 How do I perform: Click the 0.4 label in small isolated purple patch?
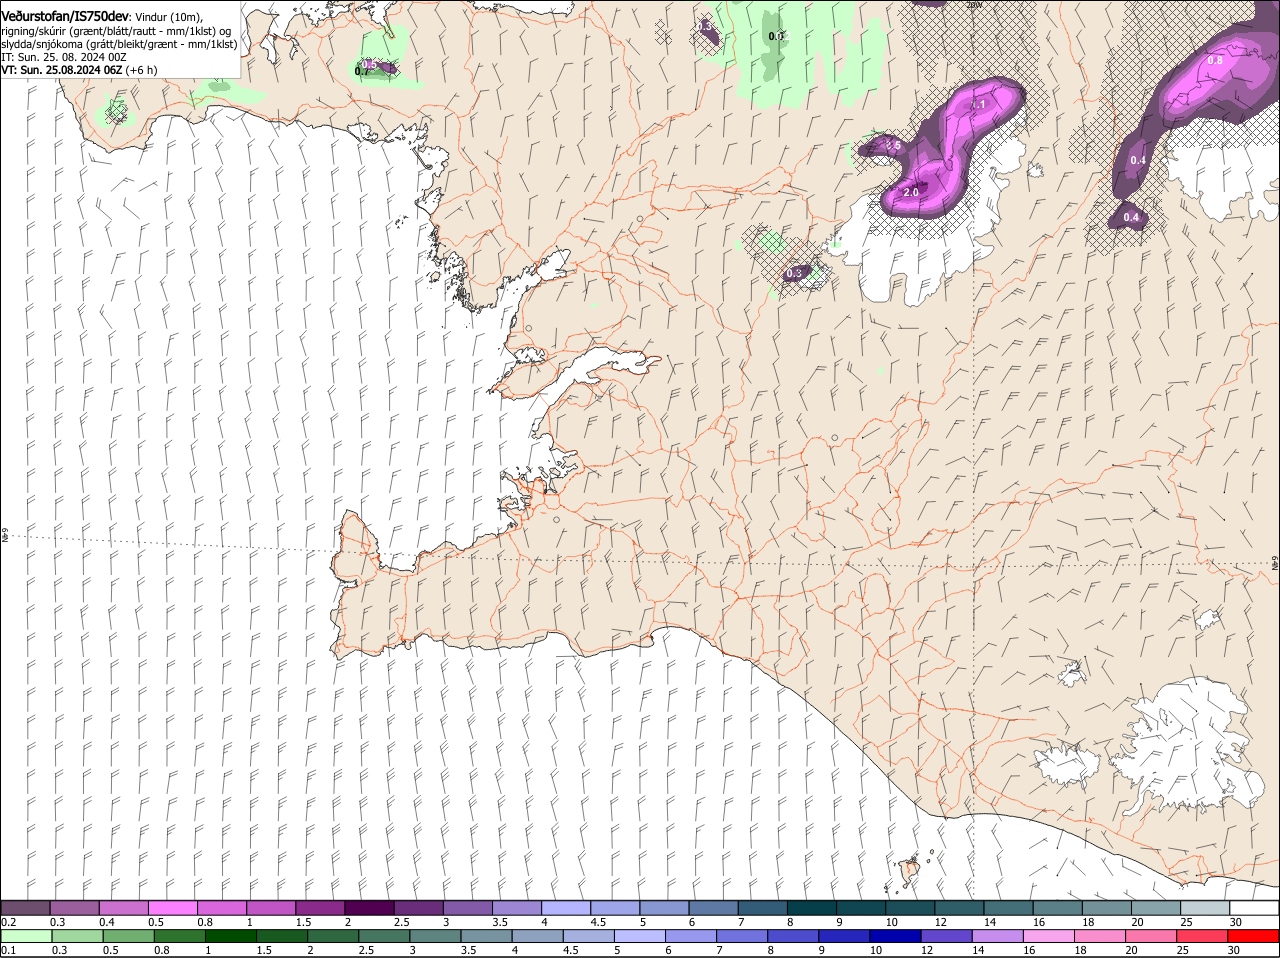coord(1131,217)
